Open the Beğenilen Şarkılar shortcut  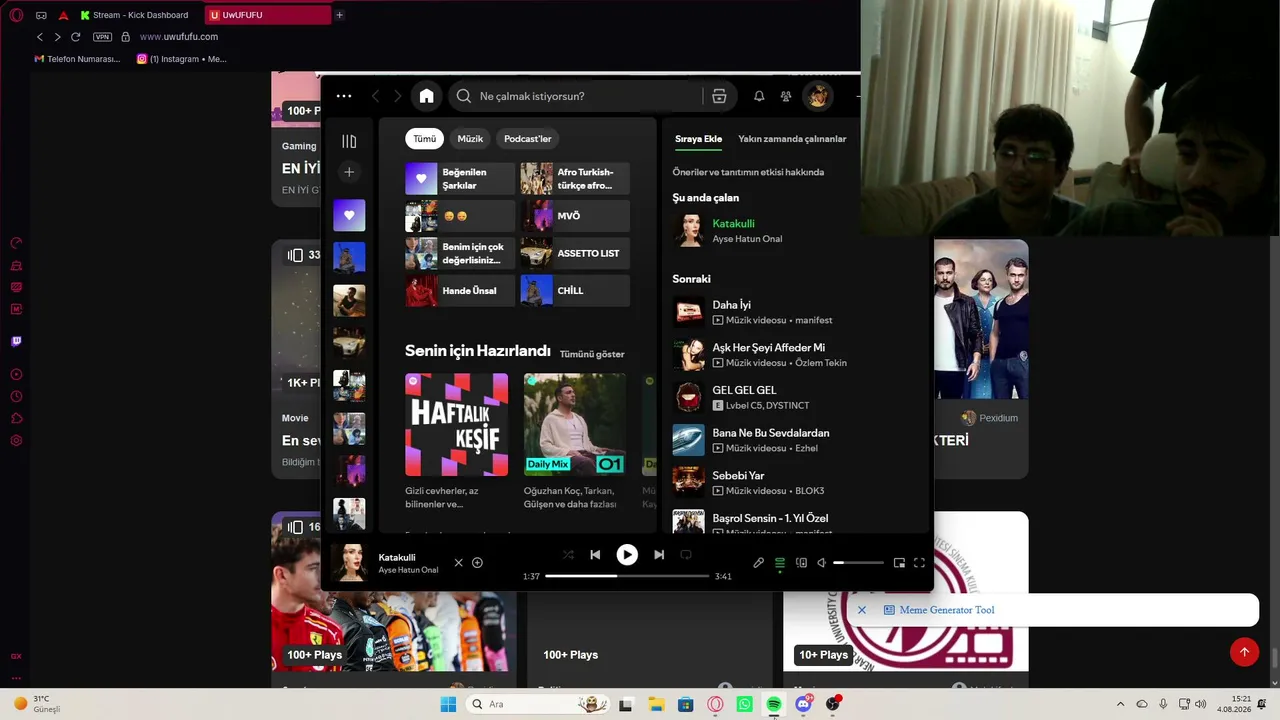(x=460, y=179)
